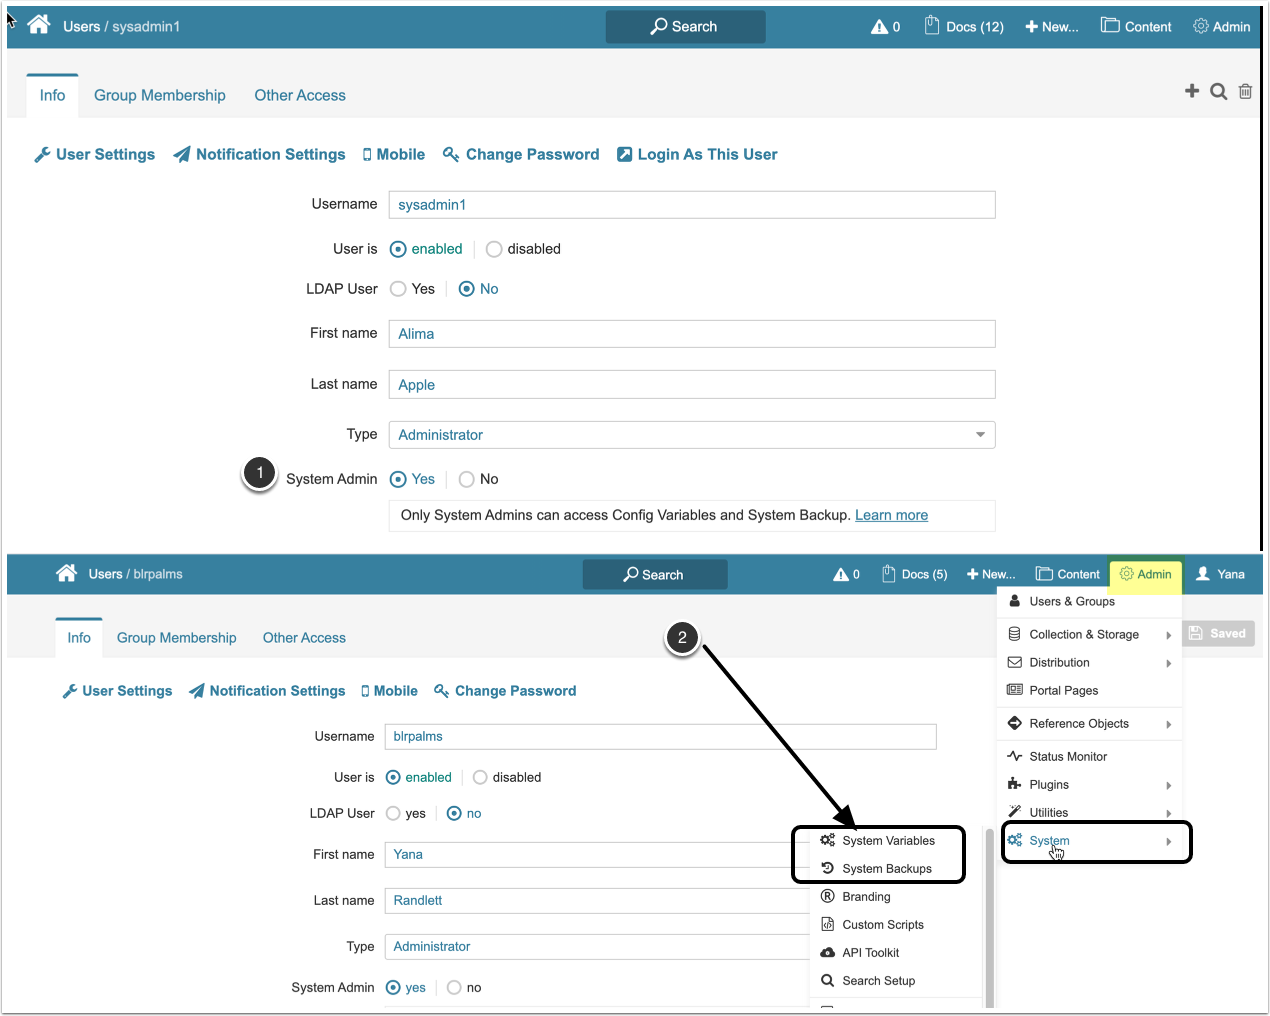Add new item with the plus icon
The image size is (1270, 1016).
[1192, 91]
